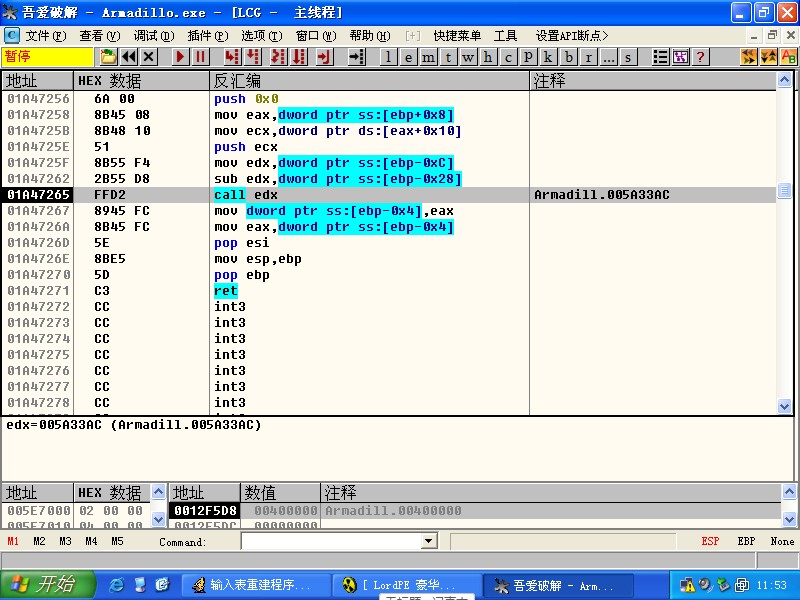Click the Trace Into toolbar icon
Screen dimensions: 800x600
pyautogui.click(x=278, y=57)
